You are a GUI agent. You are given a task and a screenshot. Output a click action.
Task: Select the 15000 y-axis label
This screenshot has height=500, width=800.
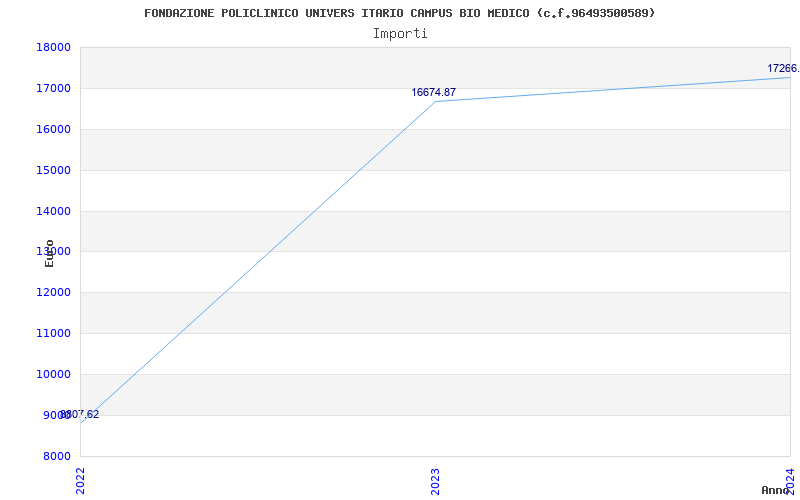tap(53, 170)
